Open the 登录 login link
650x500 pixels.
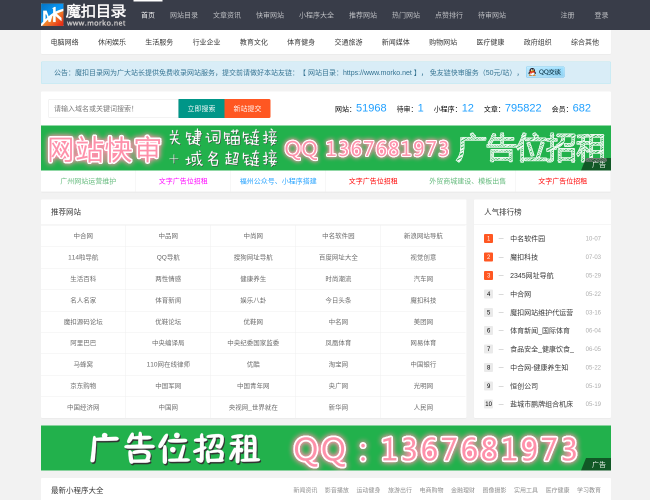(601, 15)
